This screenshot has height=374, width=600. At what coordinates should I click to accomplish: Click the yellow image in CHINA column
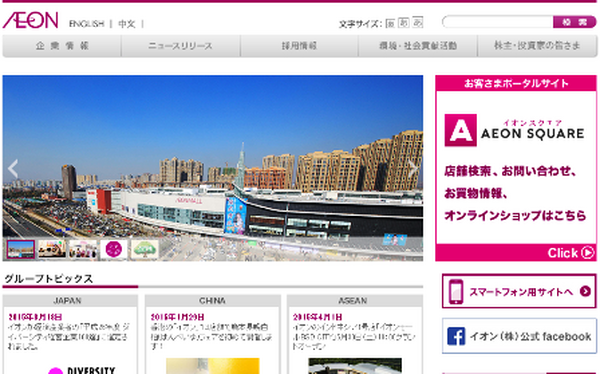[x=213, y=366]
